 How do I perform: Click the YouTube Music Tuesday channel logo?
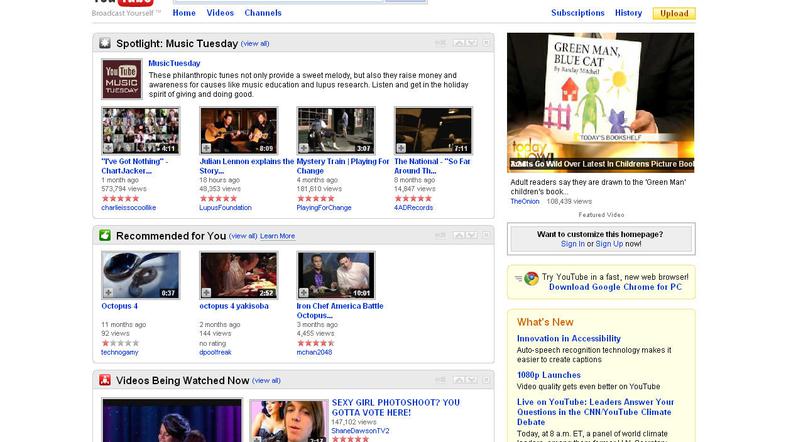(x=120, y=80)
